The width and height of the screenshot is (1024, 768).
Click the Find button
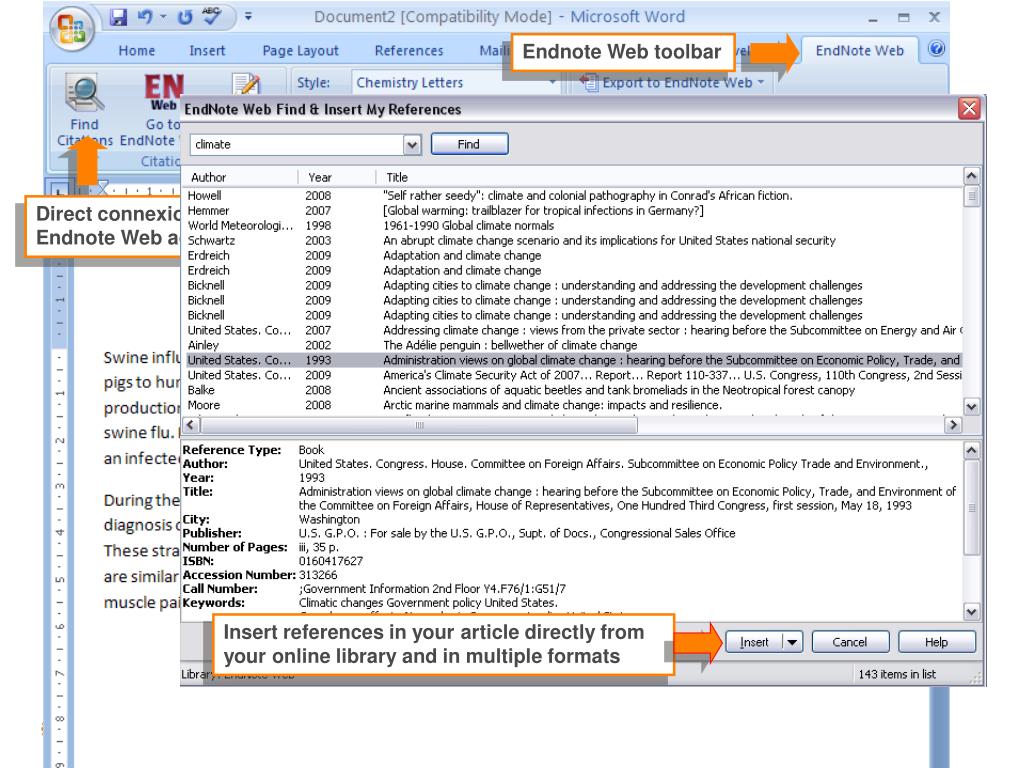469,144
